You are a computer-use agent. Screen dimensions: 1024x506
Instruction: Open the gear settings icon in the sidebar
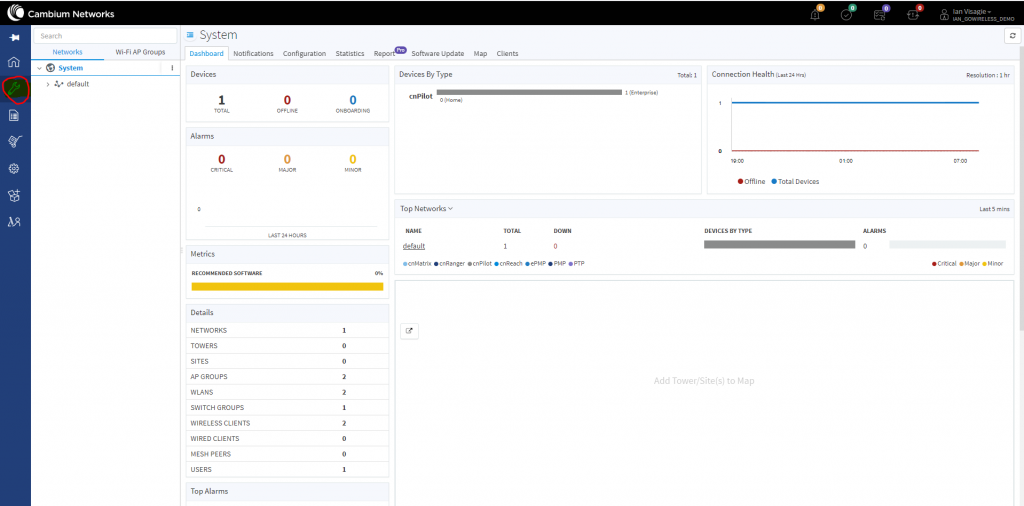[x=14, y=169]
